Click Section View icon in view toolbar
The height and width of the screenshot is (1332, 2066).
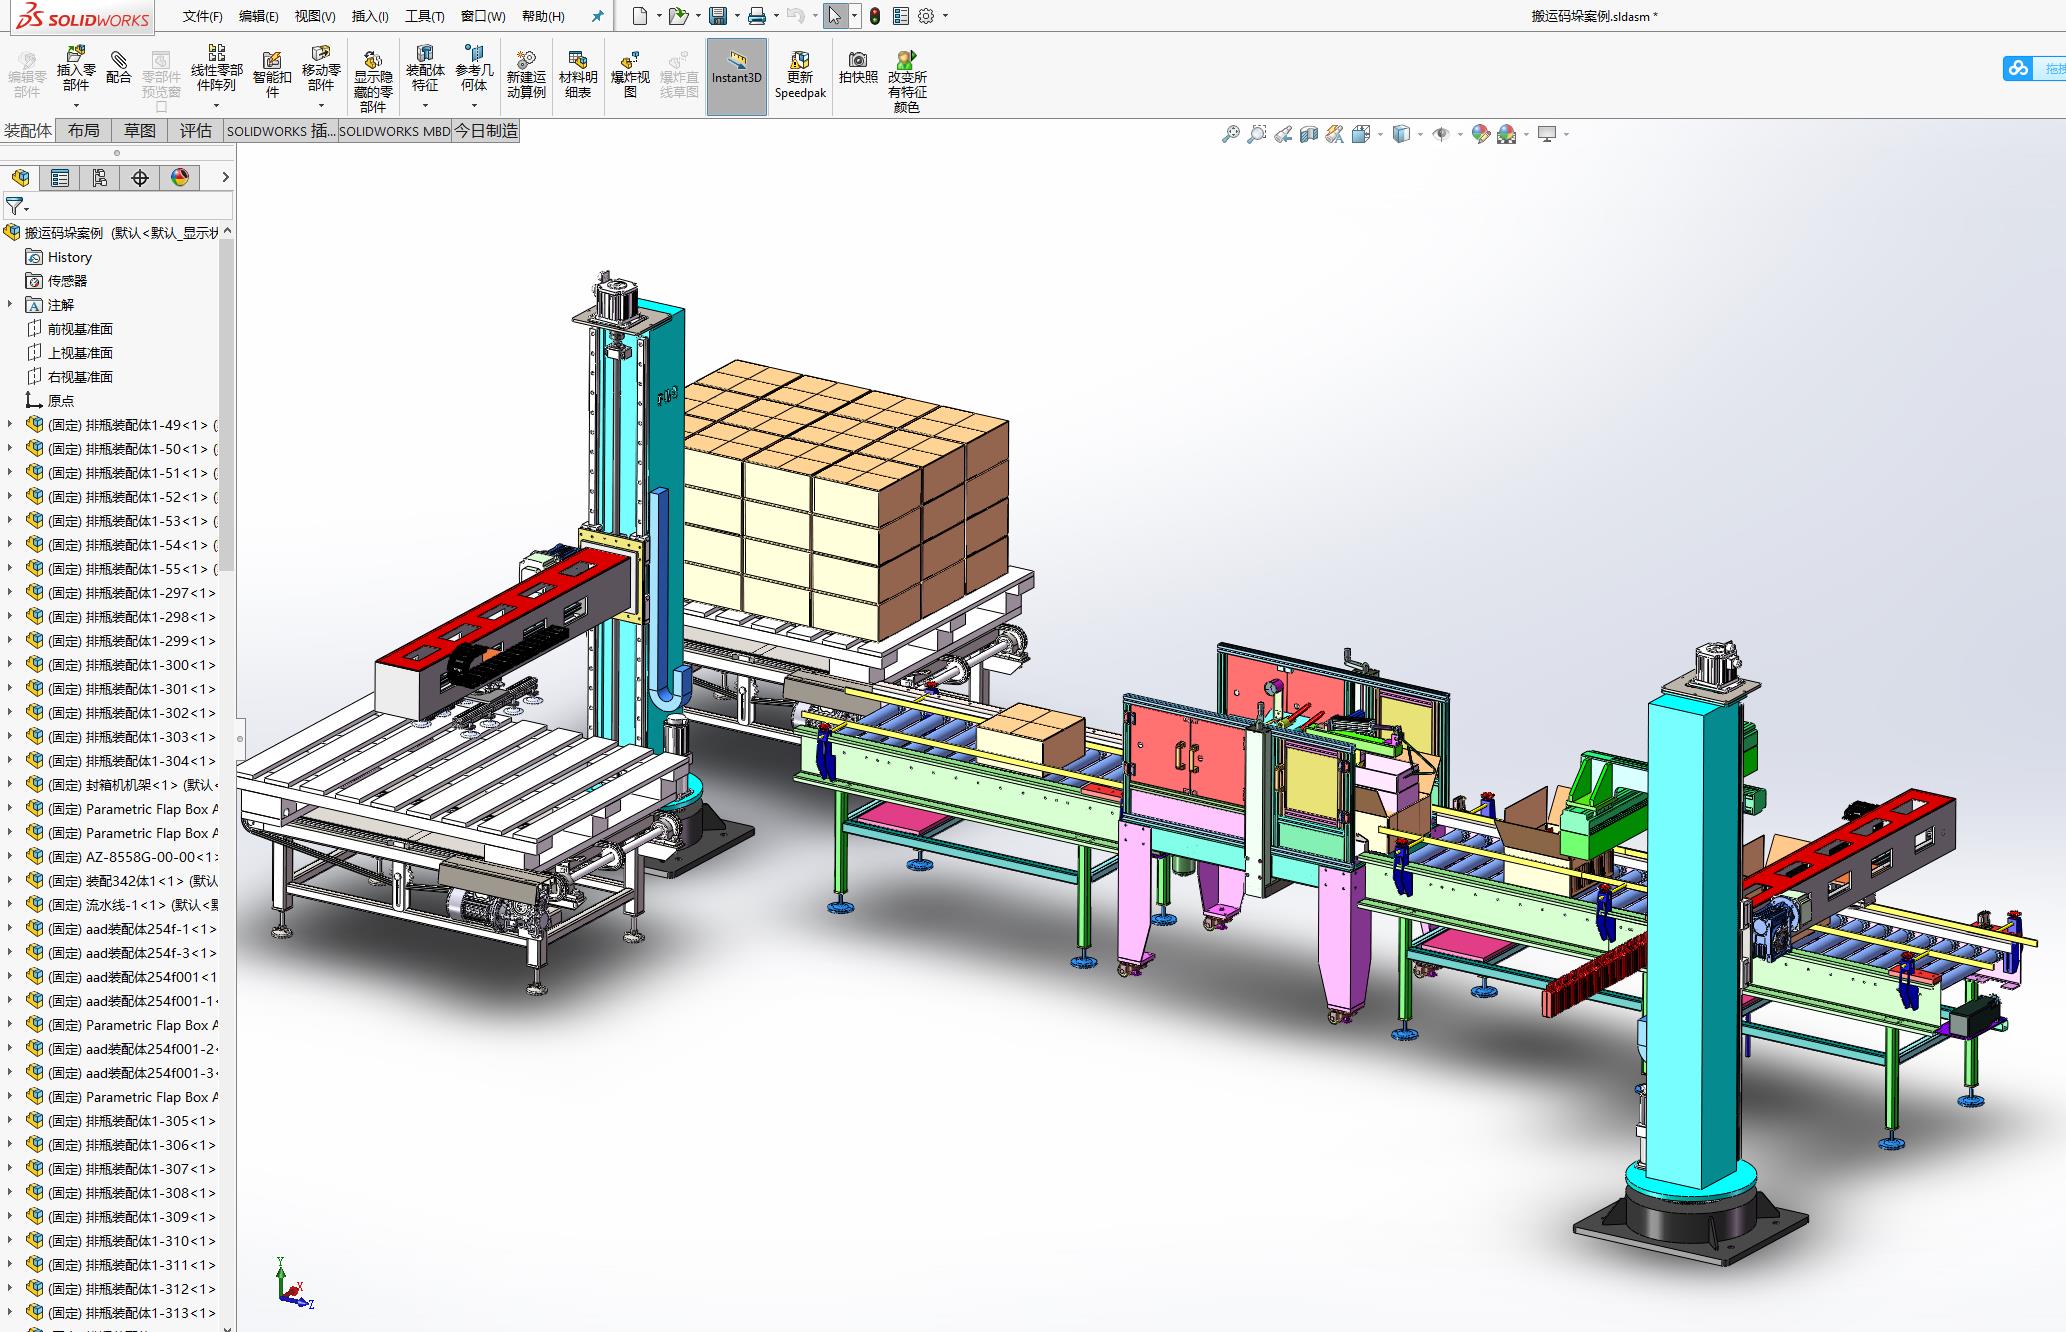(1309, 134)
